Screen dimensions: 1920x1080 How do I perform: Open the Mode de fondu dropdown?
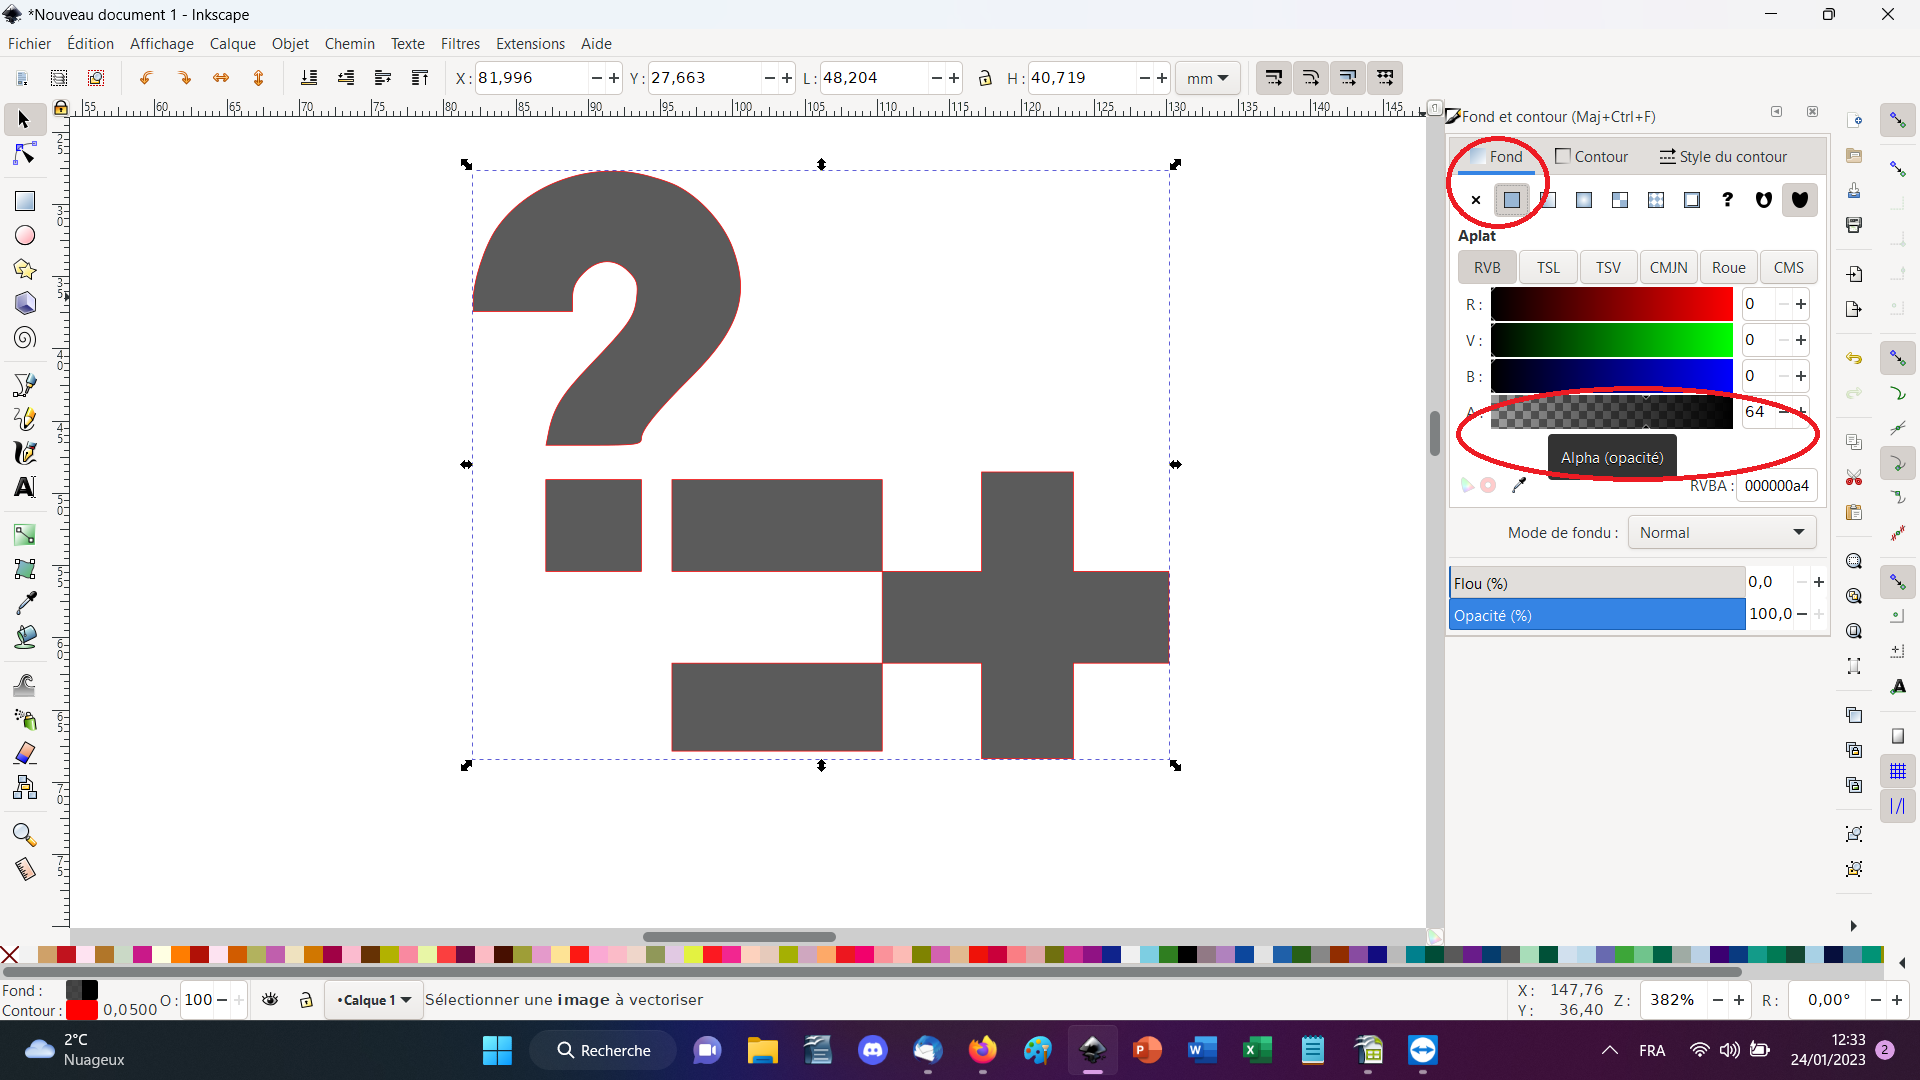(x=1721, y=533)
